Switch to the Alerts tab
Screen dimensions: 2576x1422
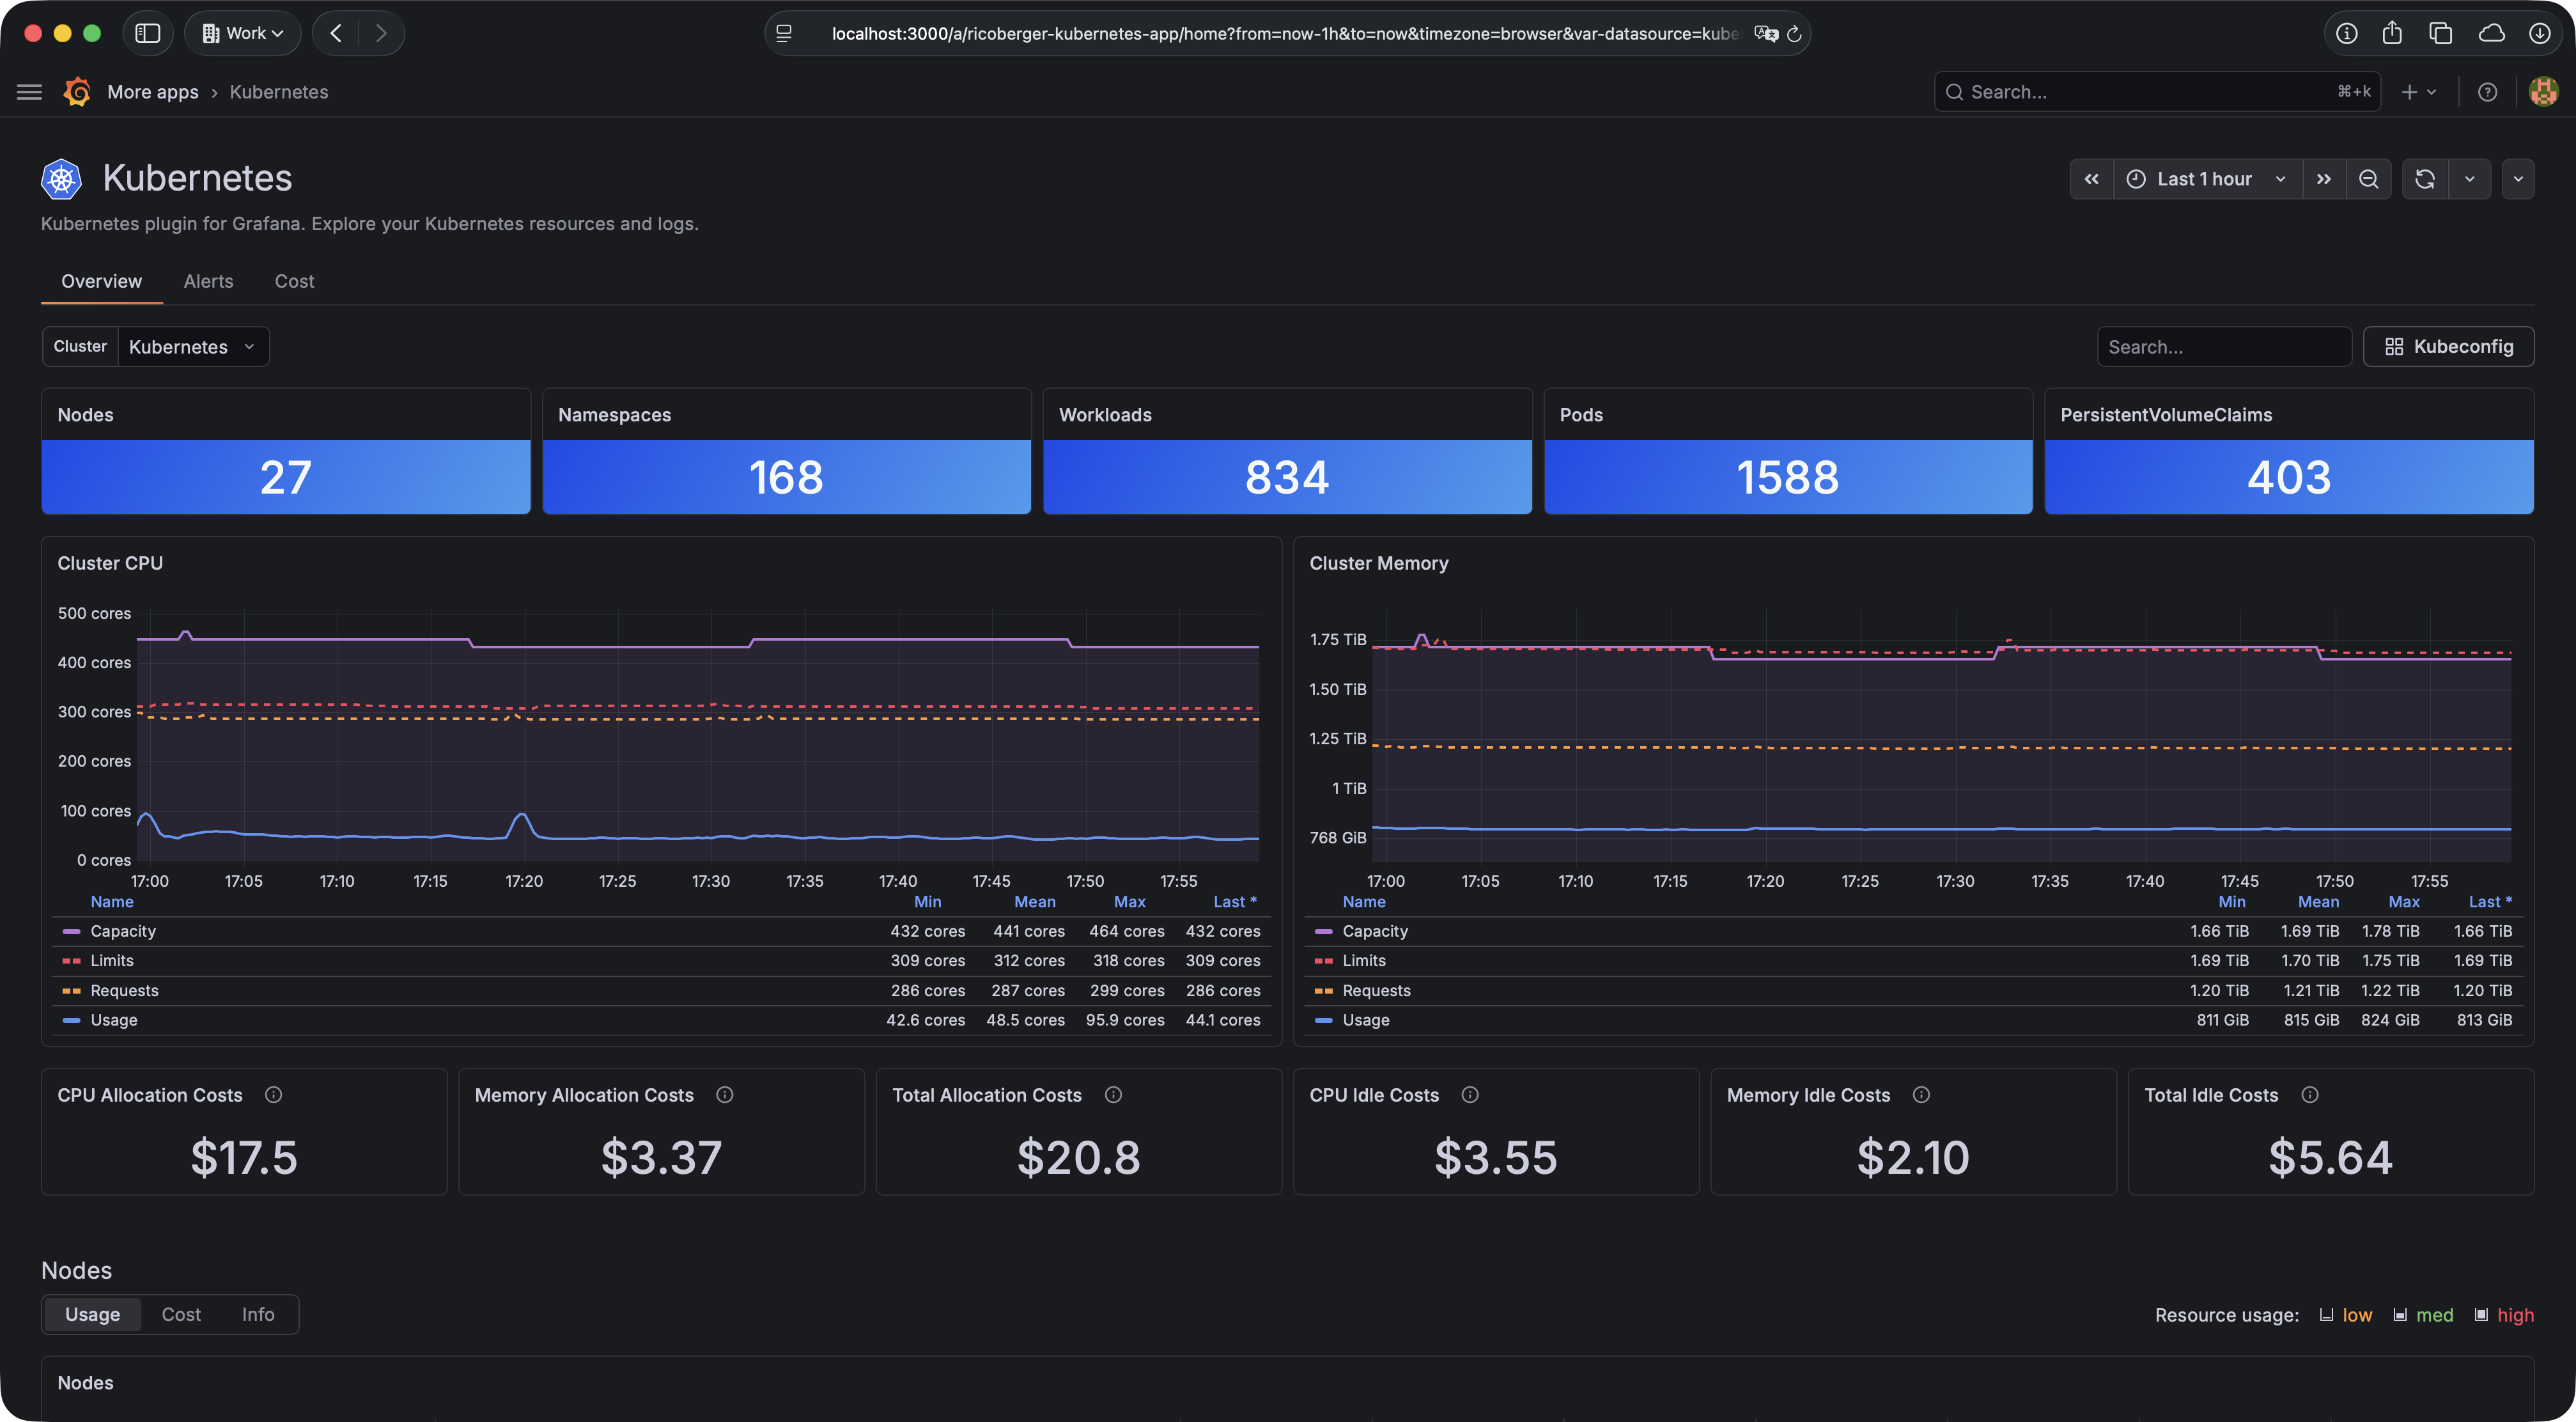pyautogui.click(x=208, y=282)
